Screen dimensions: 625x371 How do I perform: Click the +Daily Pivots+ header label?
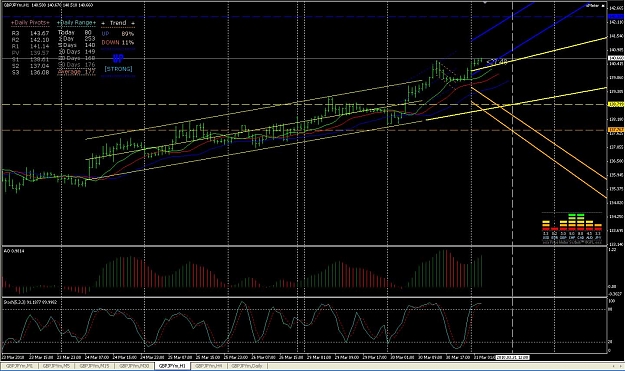(30, 23)
